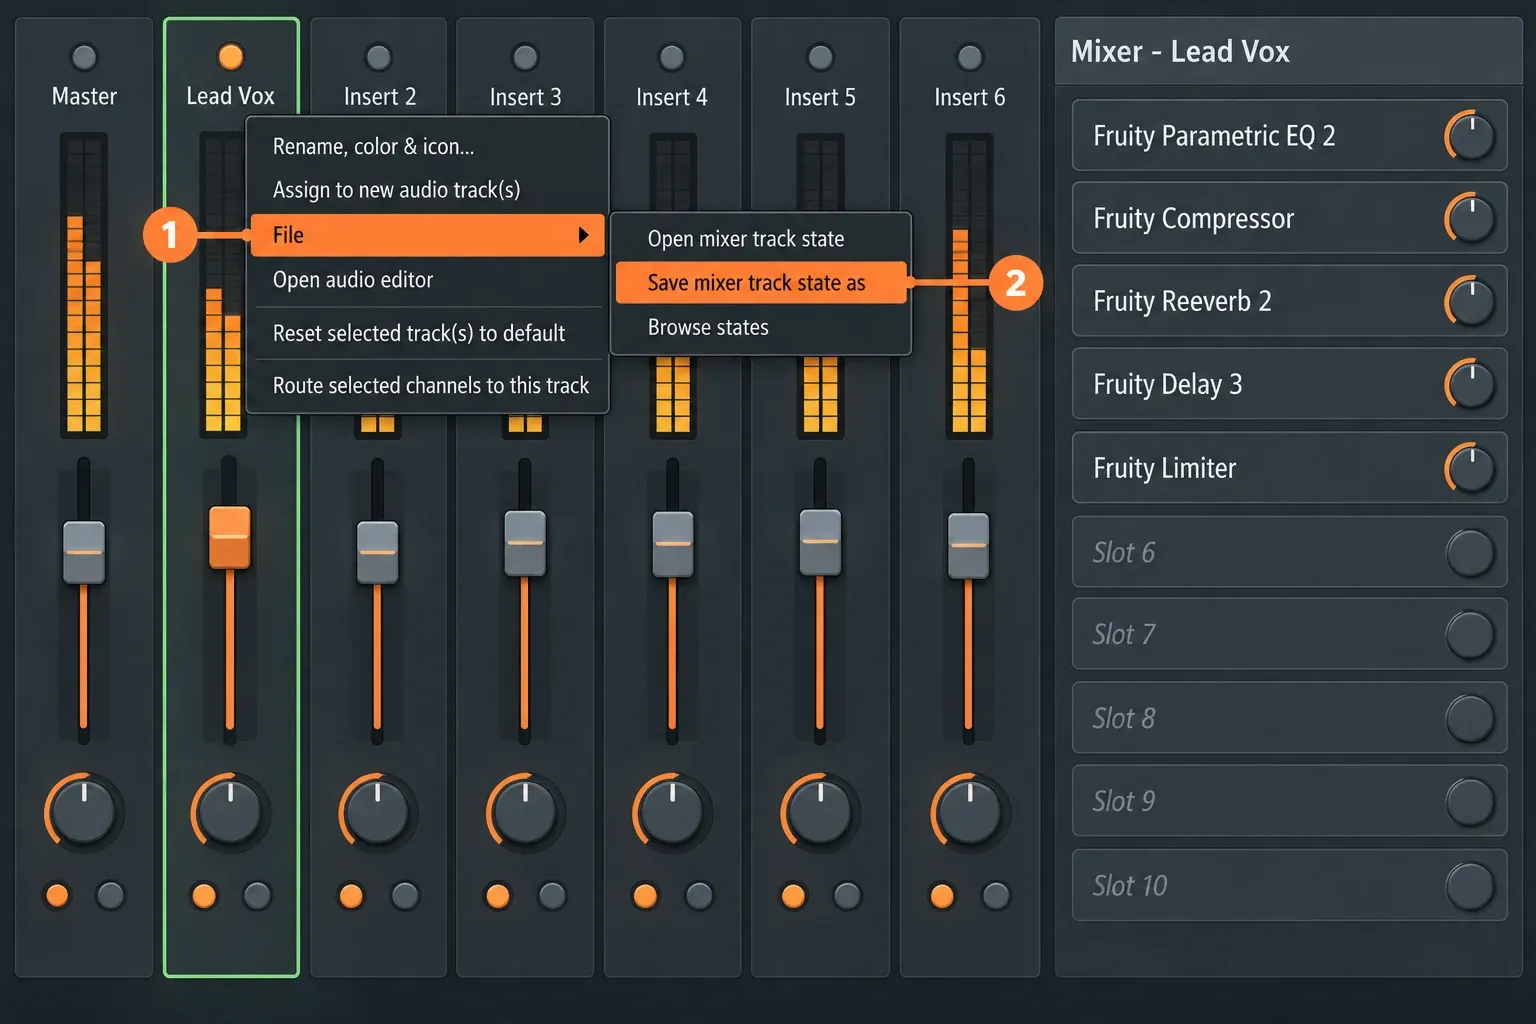This screenshot has width=1536, height=1024.
Task: Click Lead Vox gray bottom indicator button
Action: 257,895
